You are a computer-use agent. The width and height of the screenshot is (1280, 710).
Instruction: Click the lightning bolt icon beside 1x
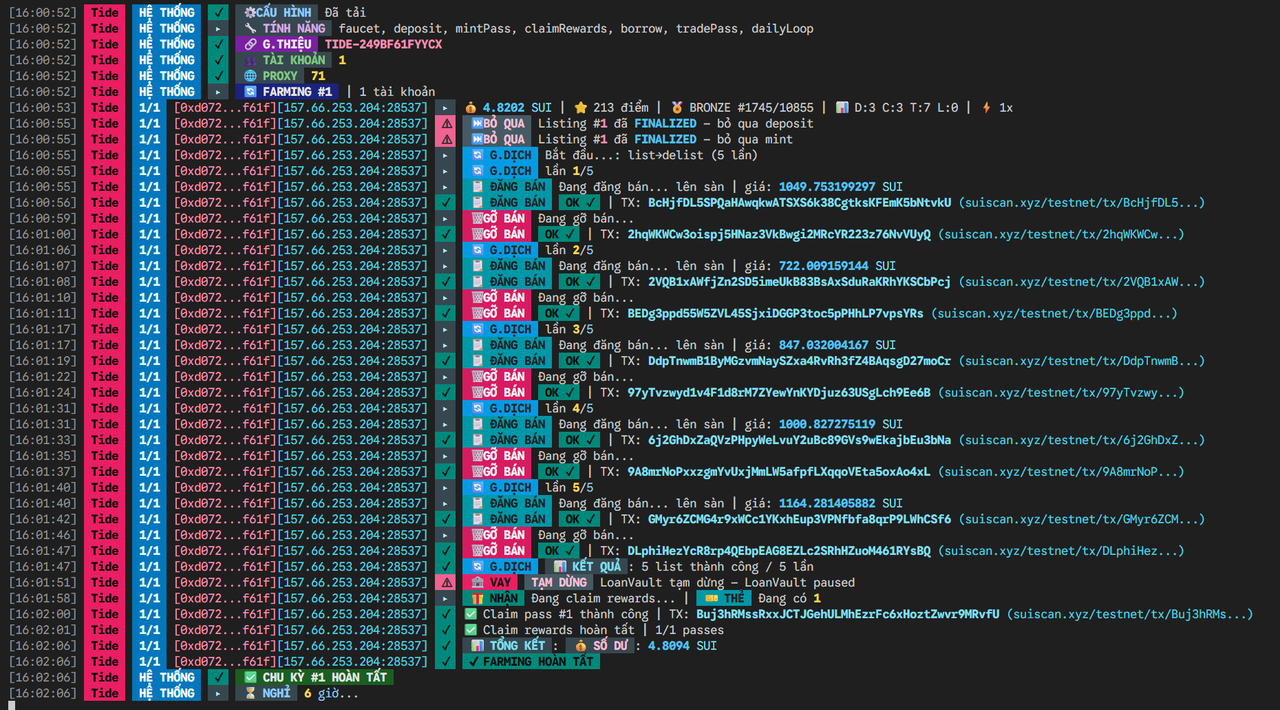pyautogui.click(x=987, y=107)
